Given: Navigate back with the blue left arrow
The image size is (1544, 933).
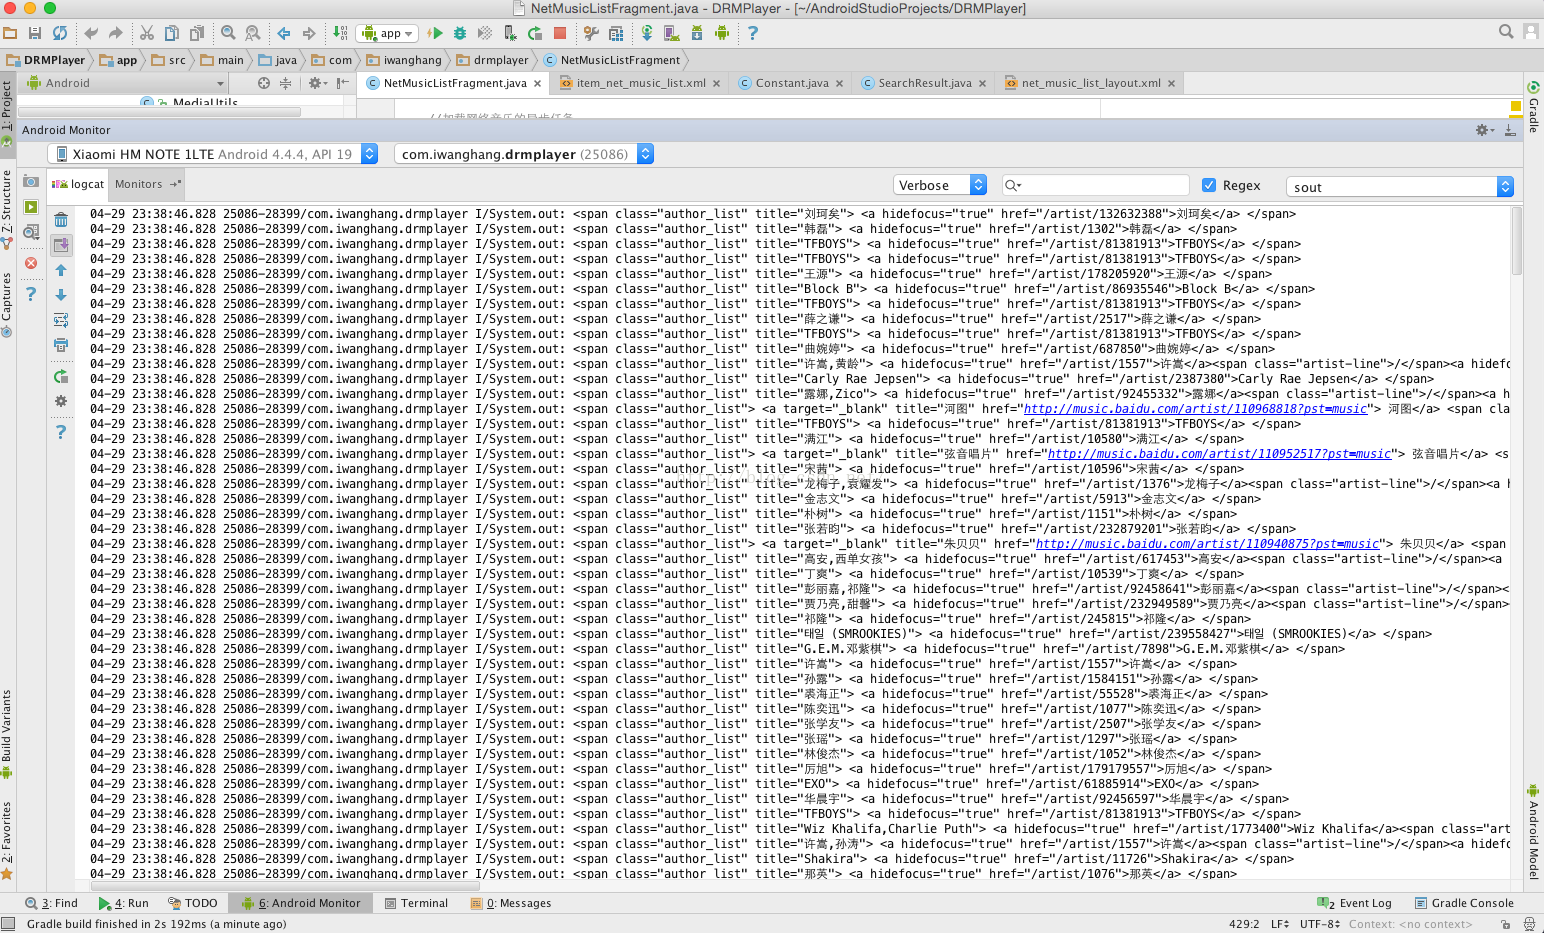Looking at the screenshot, I should (284, 33).
